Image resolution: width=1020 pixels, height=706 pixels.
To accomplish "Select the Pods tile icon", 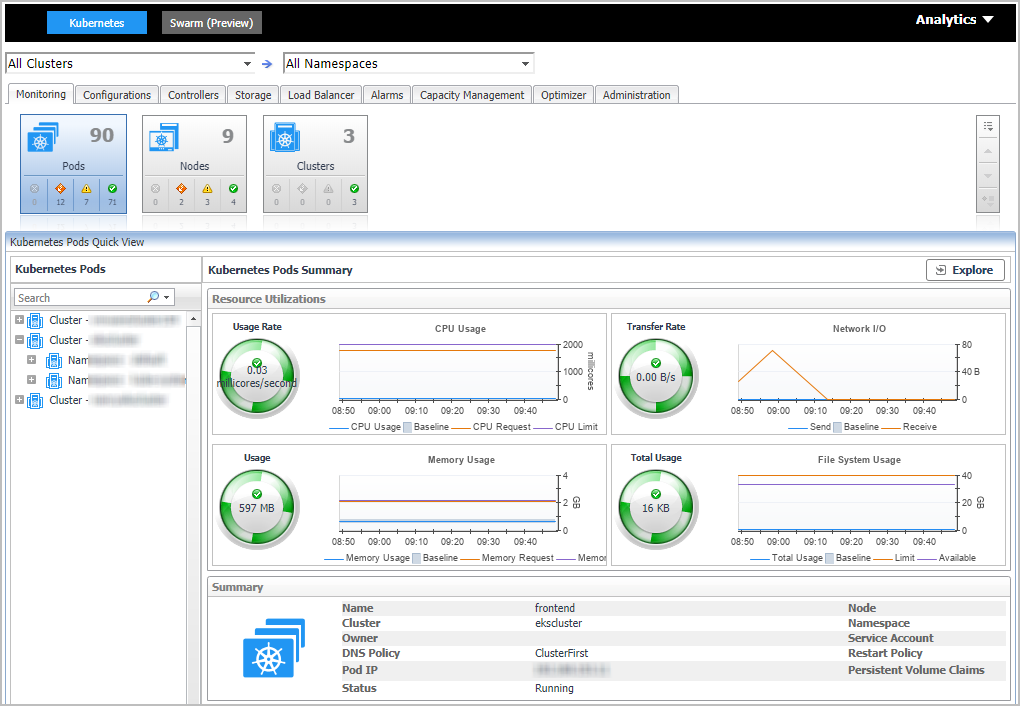I will pos(41,138).
